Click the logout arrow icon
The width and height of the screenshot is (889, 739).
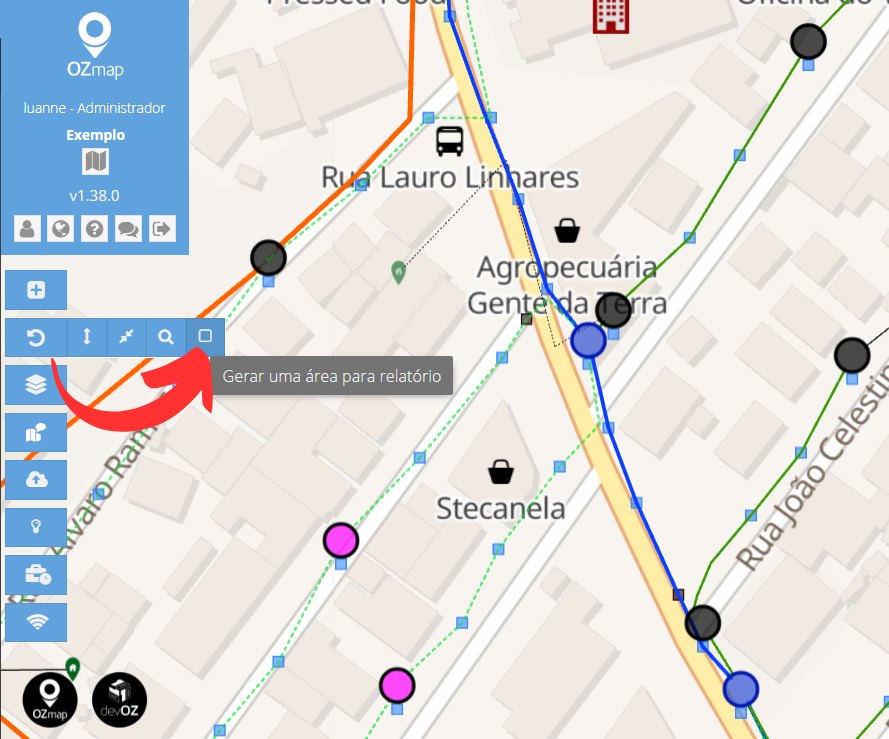click(162, 229)
